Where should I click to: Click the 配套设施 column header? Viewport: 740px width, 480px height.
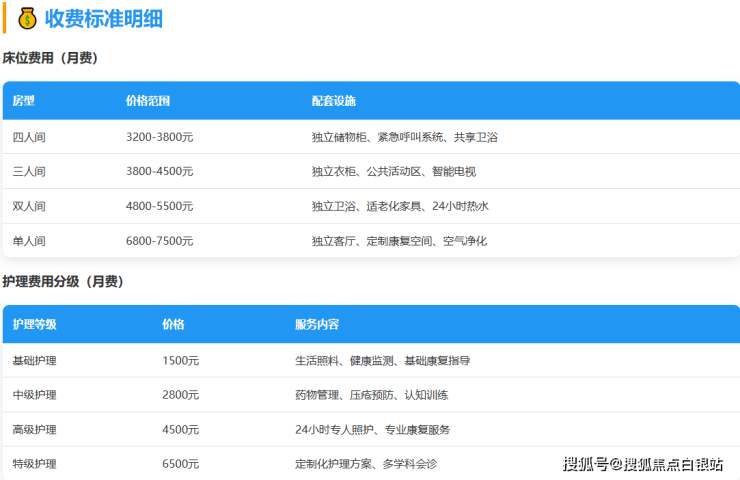[333, 101]
